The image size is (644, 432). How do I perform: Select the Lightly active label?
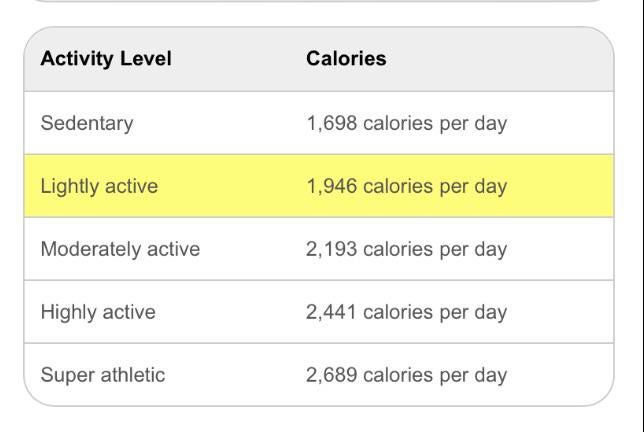click(99, 186)
